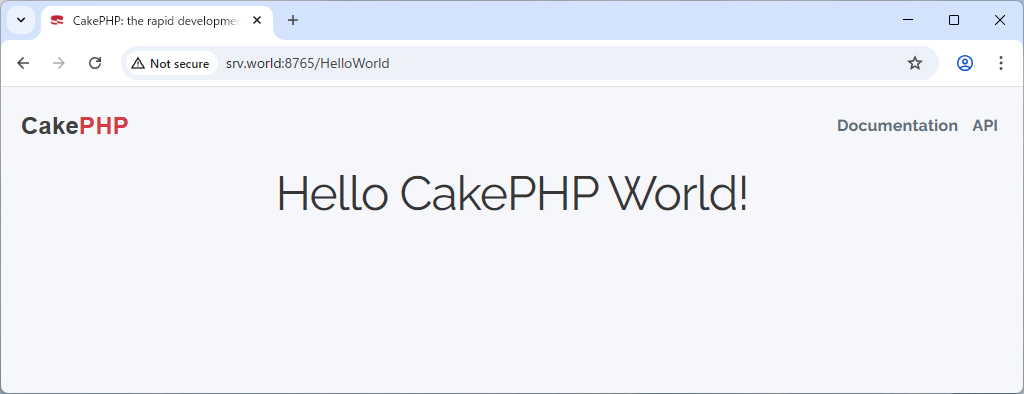Reload the current page

95,63
